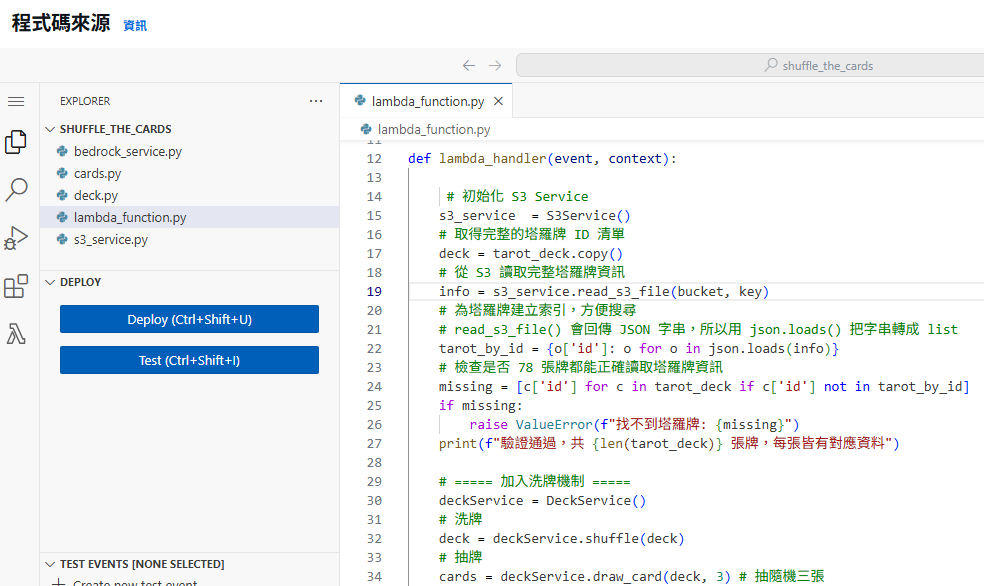Click magnifier icon in command search box

pyautogui.click(x=771, y=65)
